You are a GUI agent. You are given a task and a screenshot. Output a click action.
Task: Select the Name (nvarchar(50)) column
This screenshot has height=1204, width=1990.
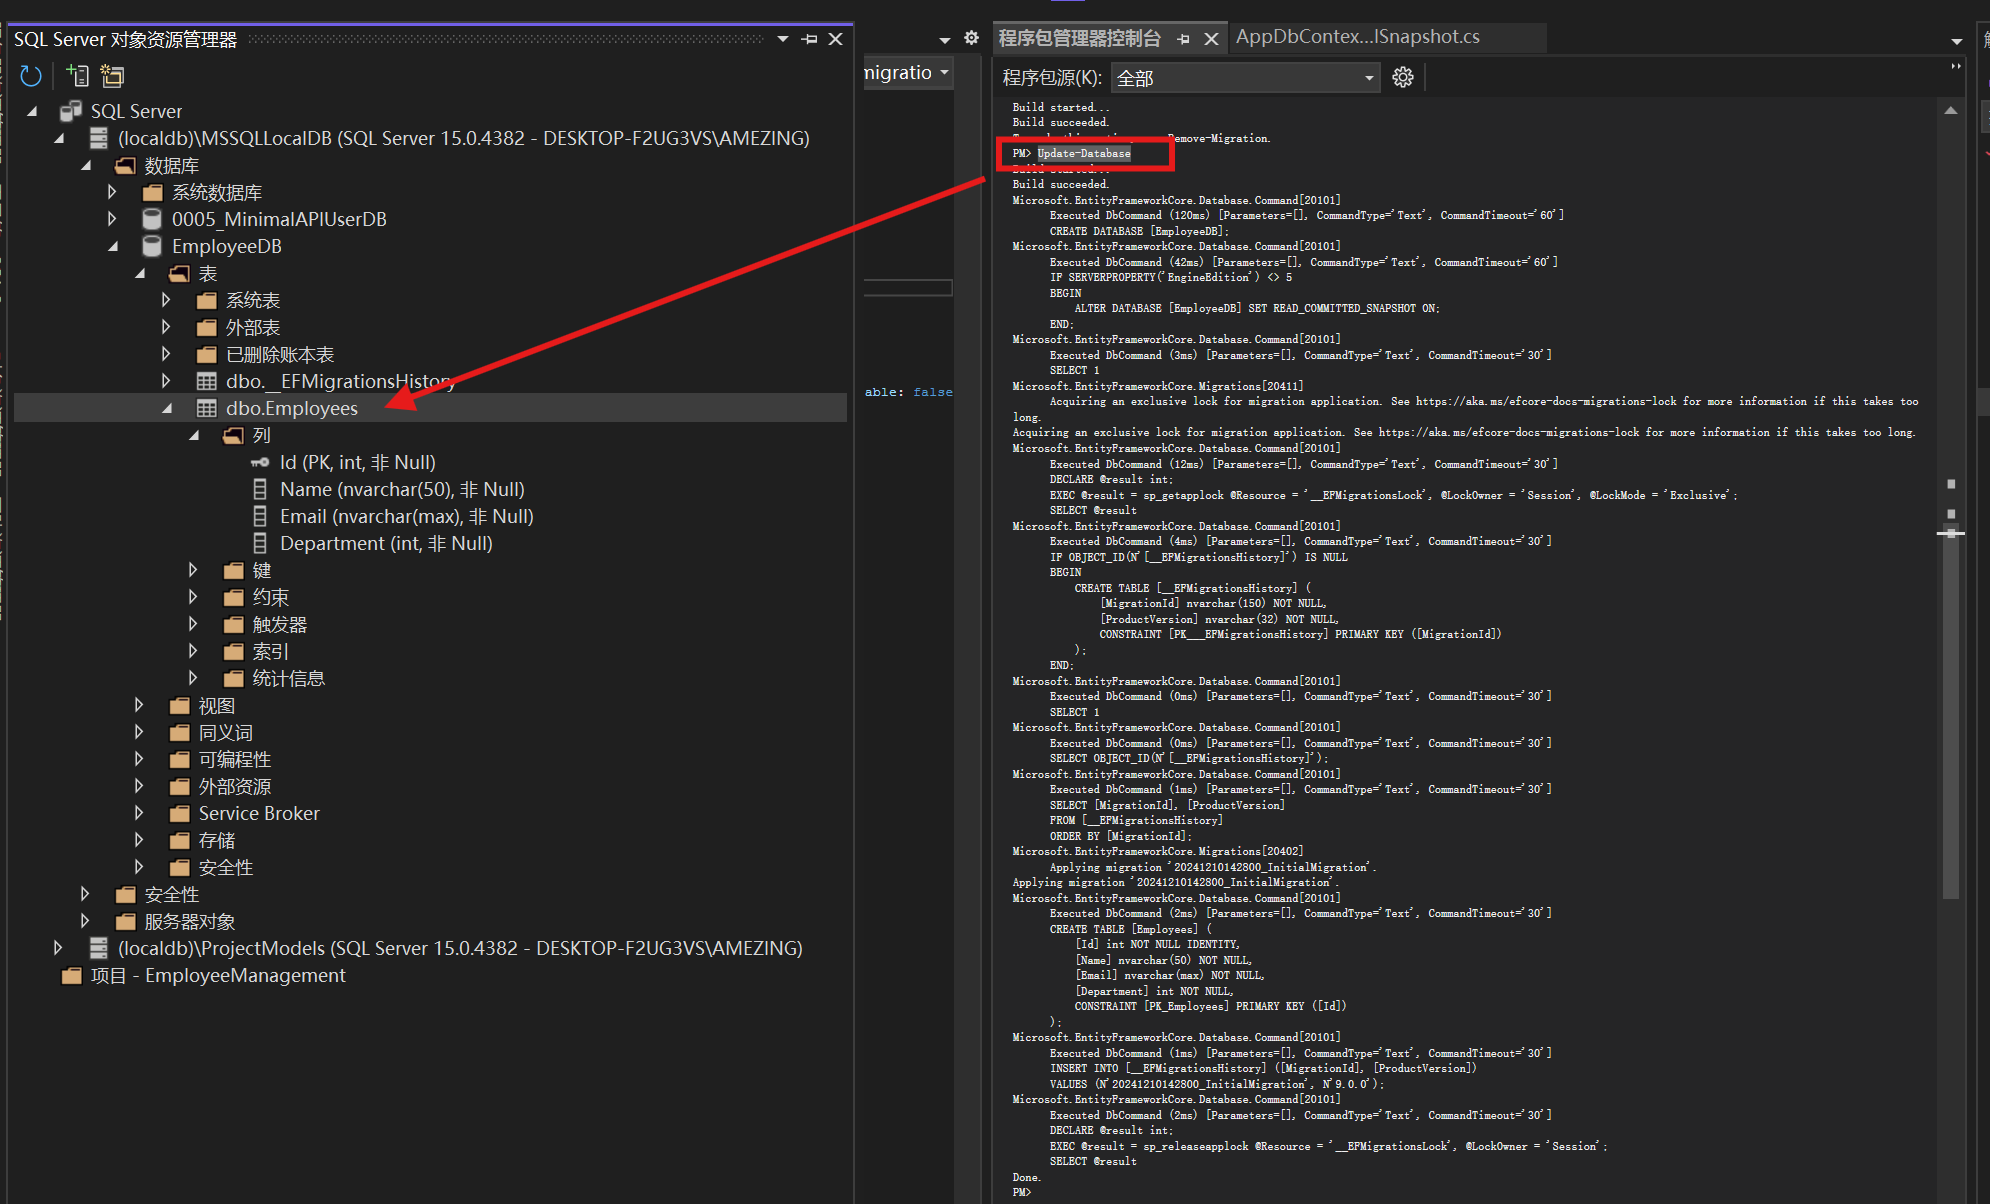click(x=402, y=489)
